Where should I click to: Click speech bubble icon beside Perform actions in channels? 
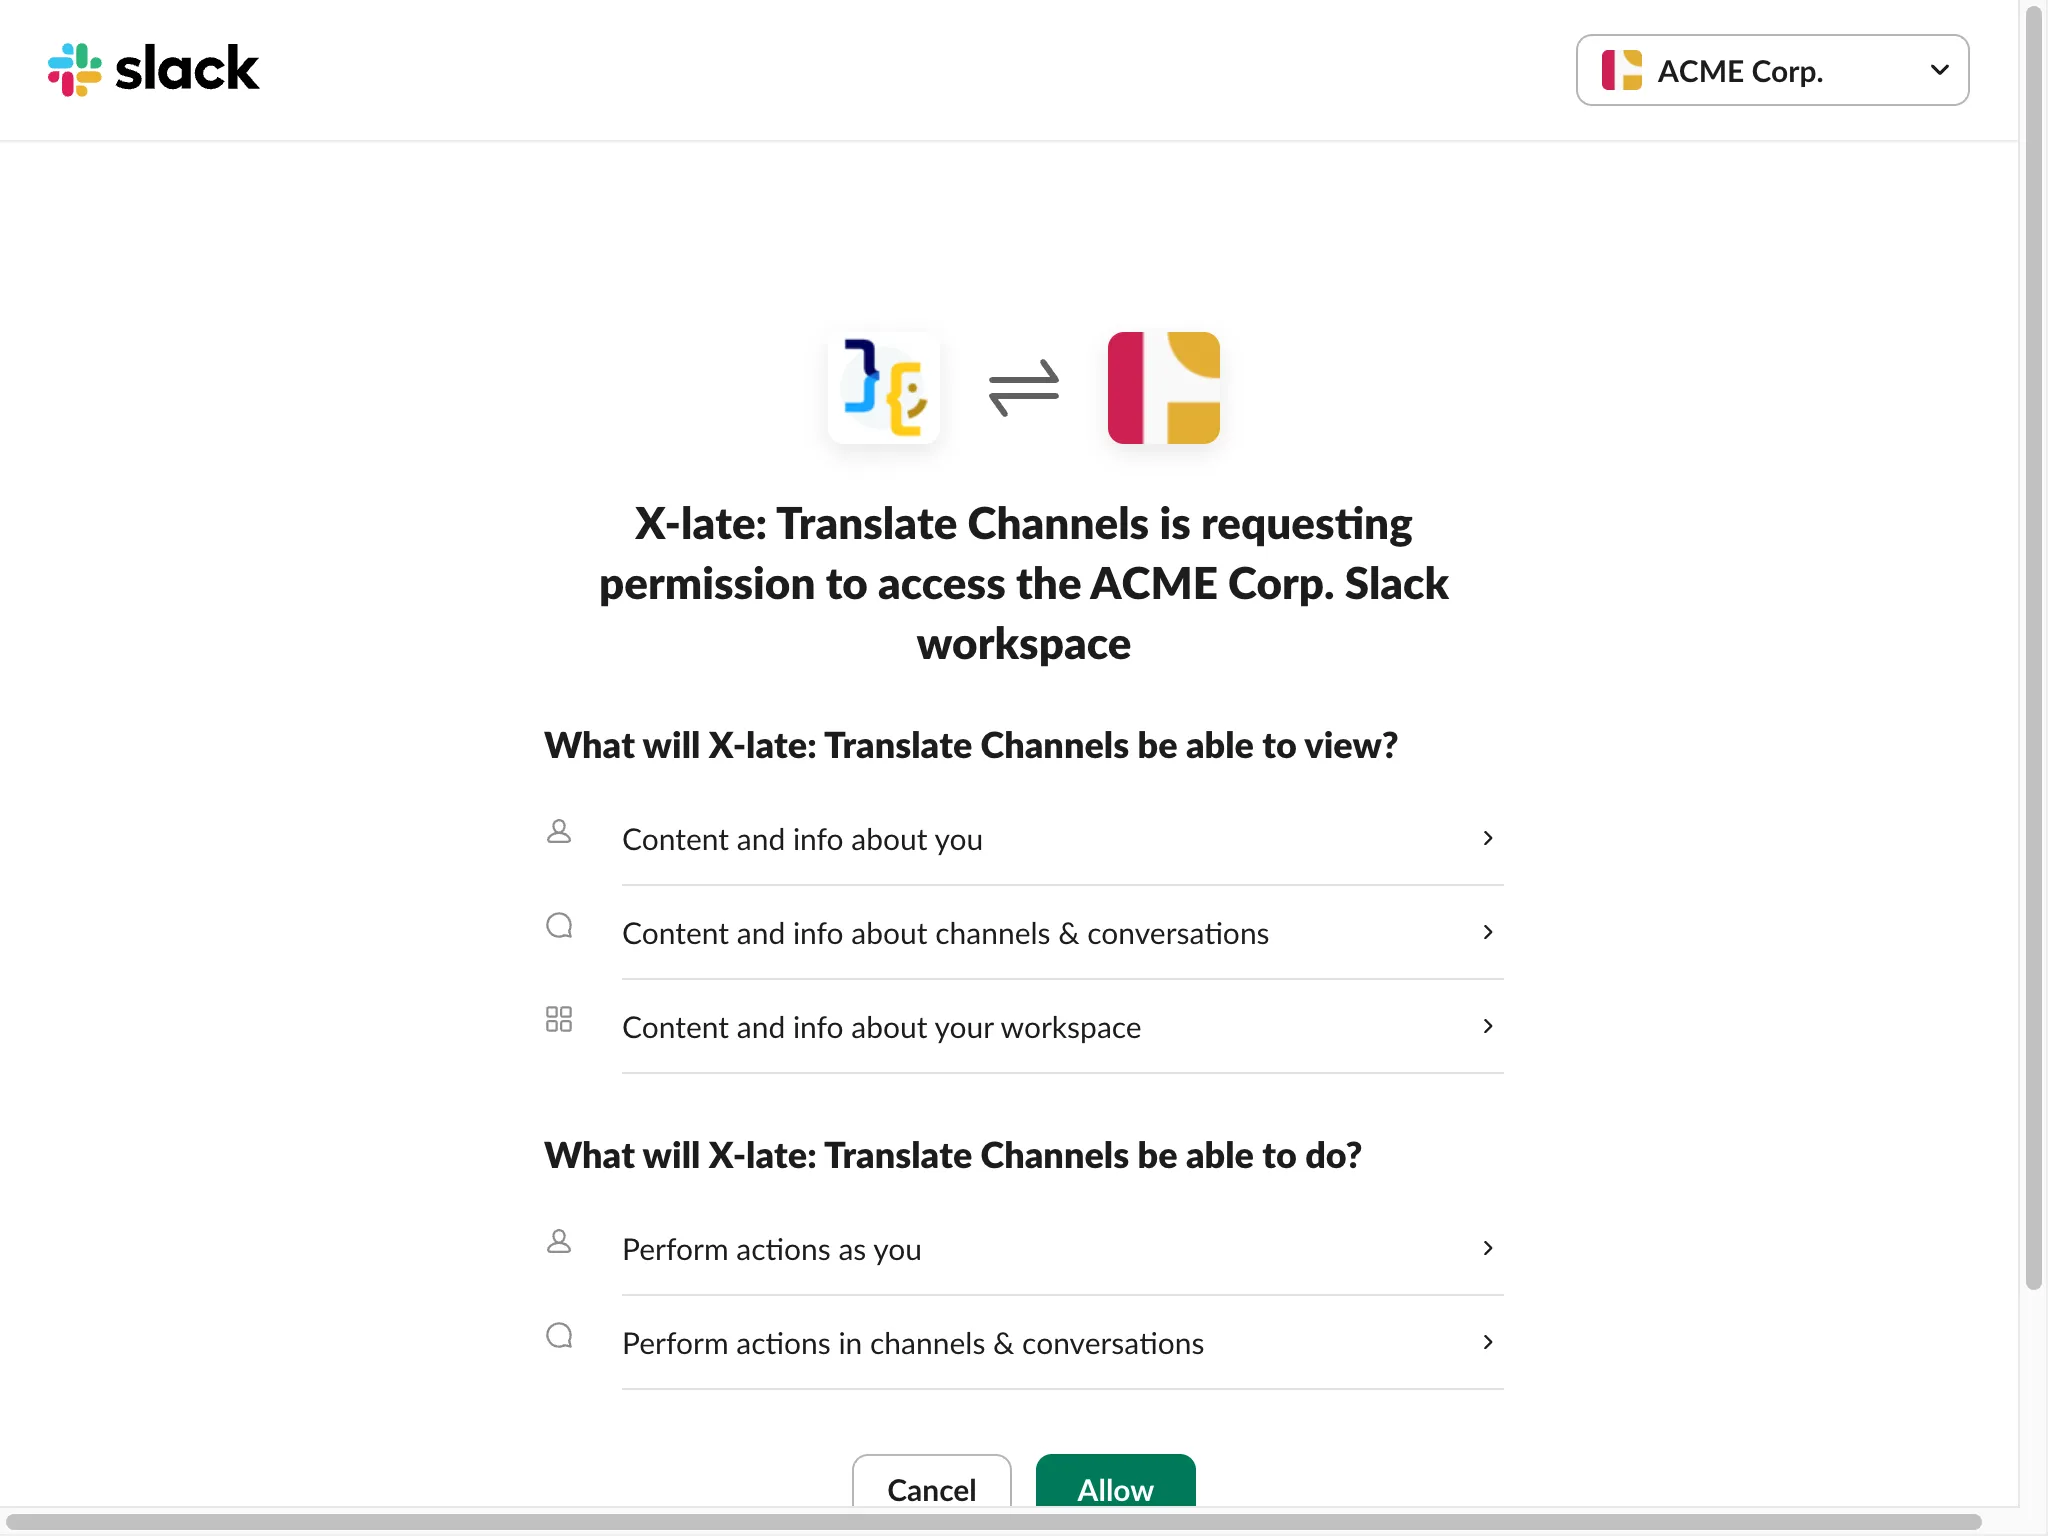coord(559,1335)
